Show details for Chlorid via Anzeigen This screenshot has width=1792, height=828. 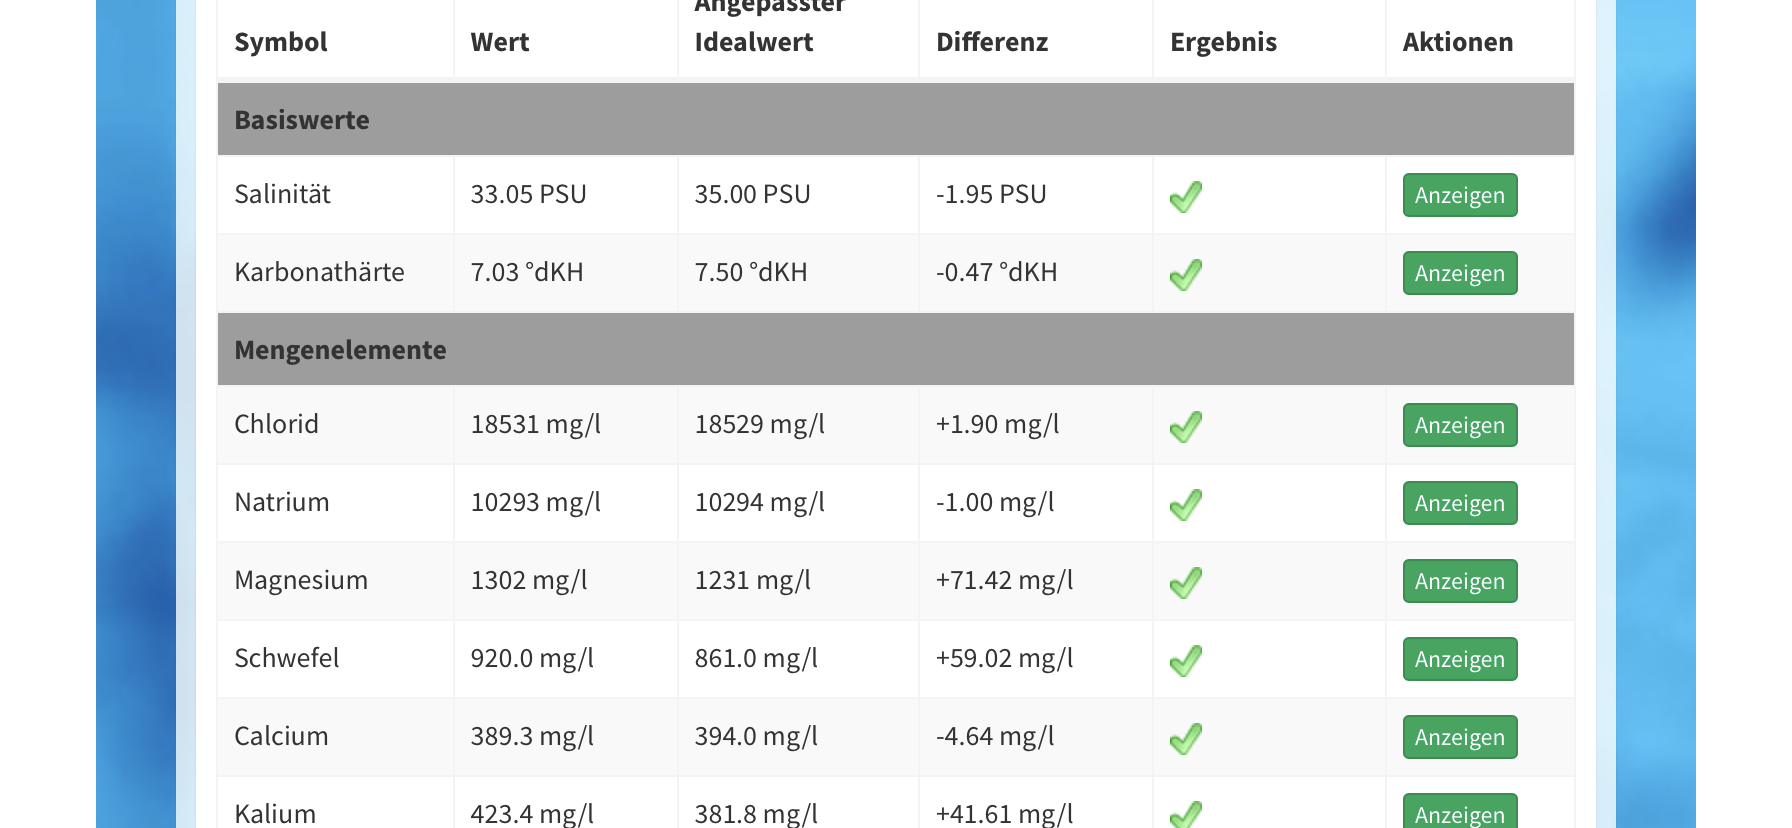point(1459,425)
